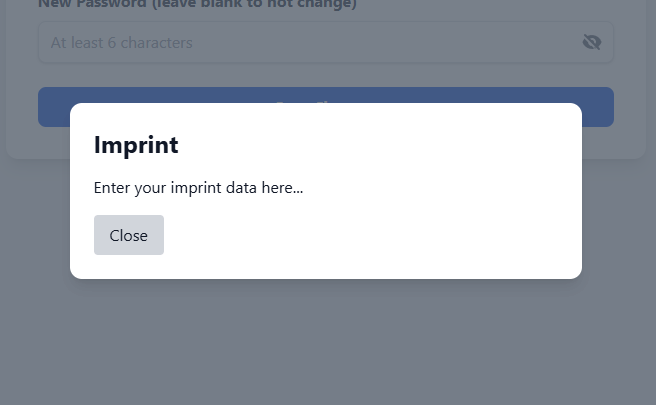Dismiss dialog by clicking backdrop below it
656x405 pixels.
326,340
